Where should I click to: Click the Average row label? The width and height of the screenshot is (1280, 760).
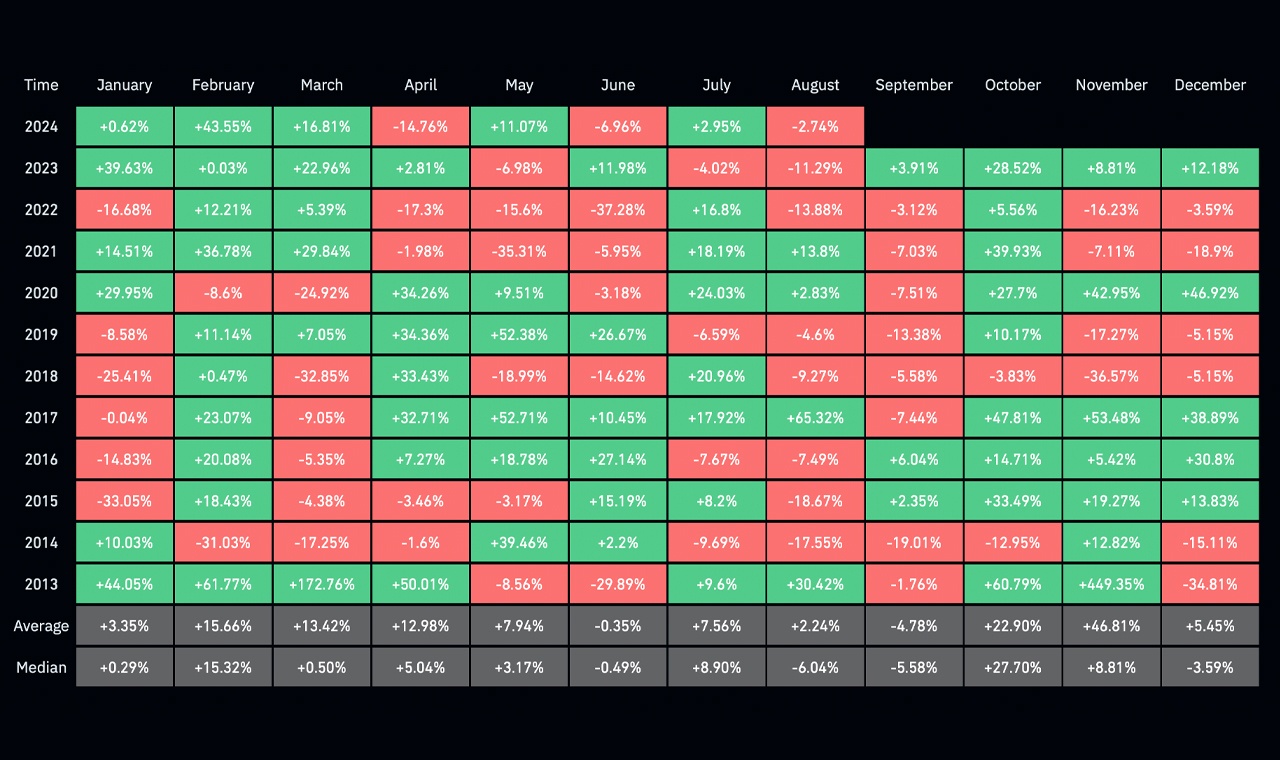click(x=41, y=626)
